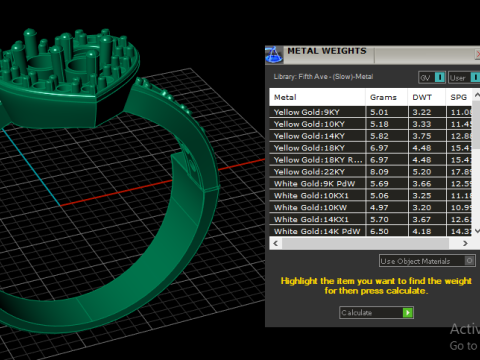Select the White Gold:10KX1 row

[x=370, y=195]
